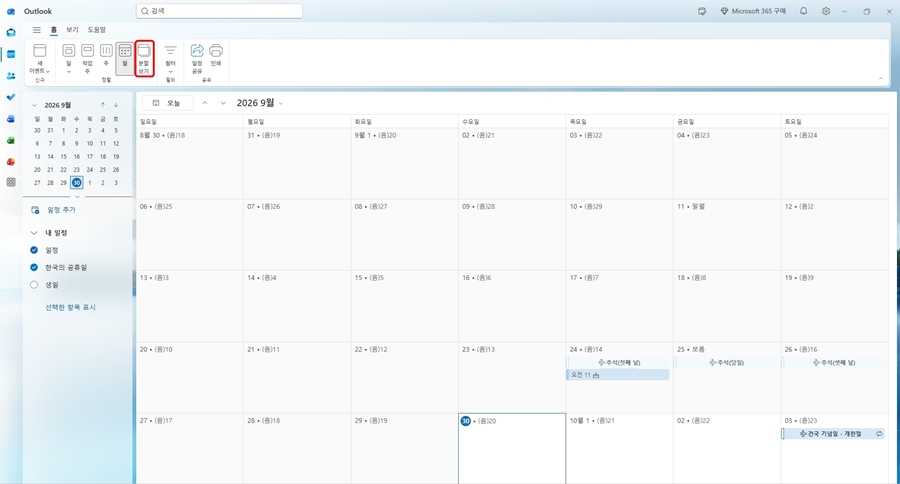Select the Month view (월) button

[125, 59]
